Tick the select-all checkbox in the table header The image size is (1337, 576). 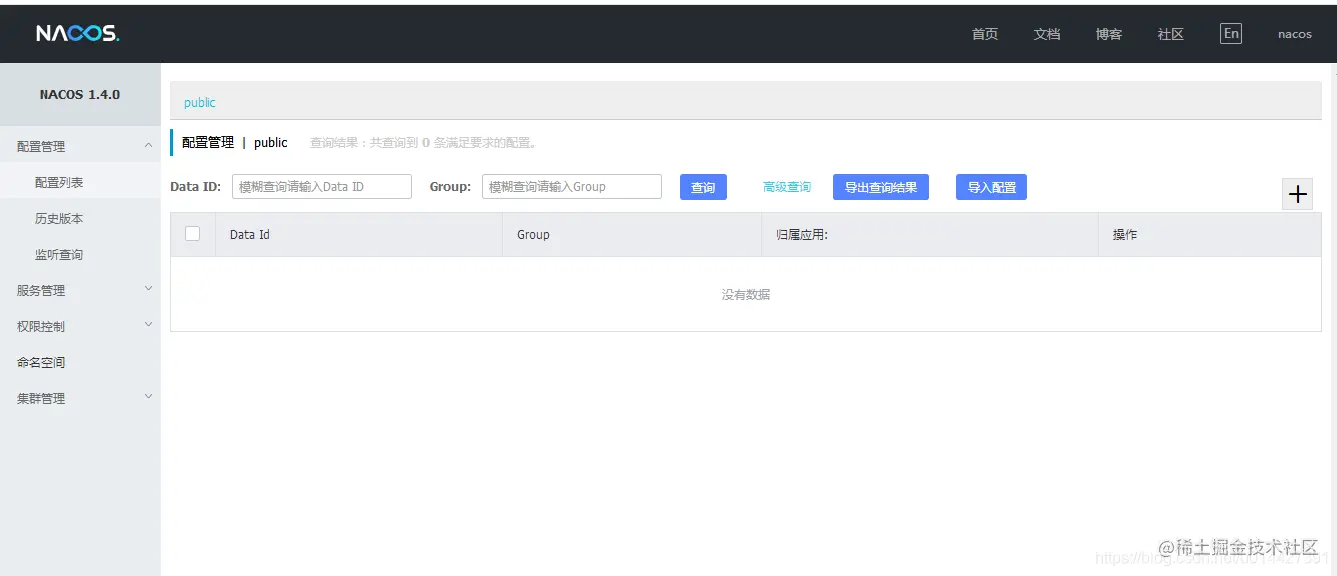pos(193,234)
